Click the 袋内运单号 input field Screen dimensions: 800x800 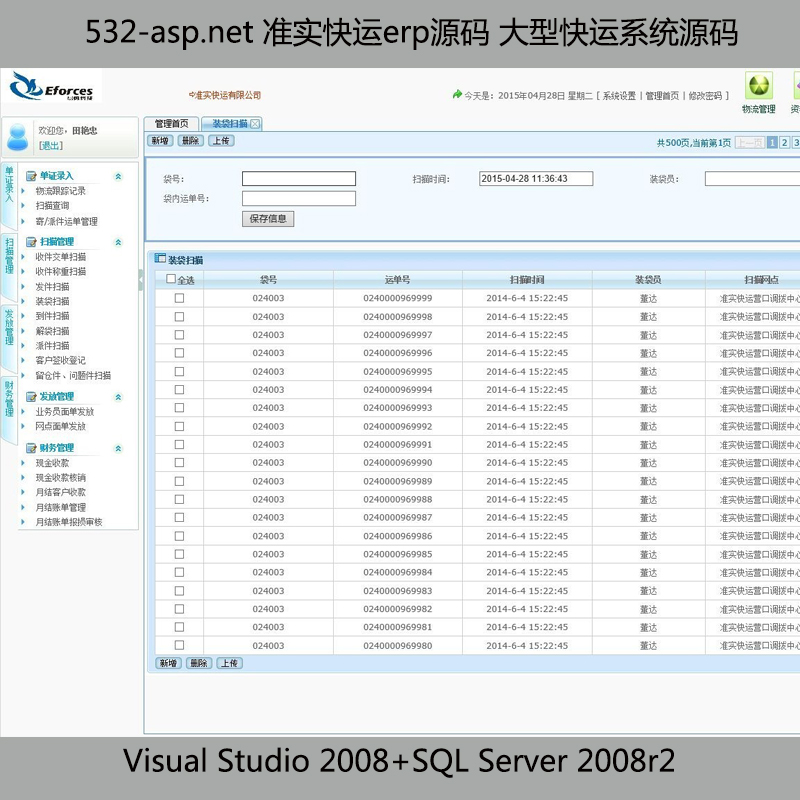[299, 198]
